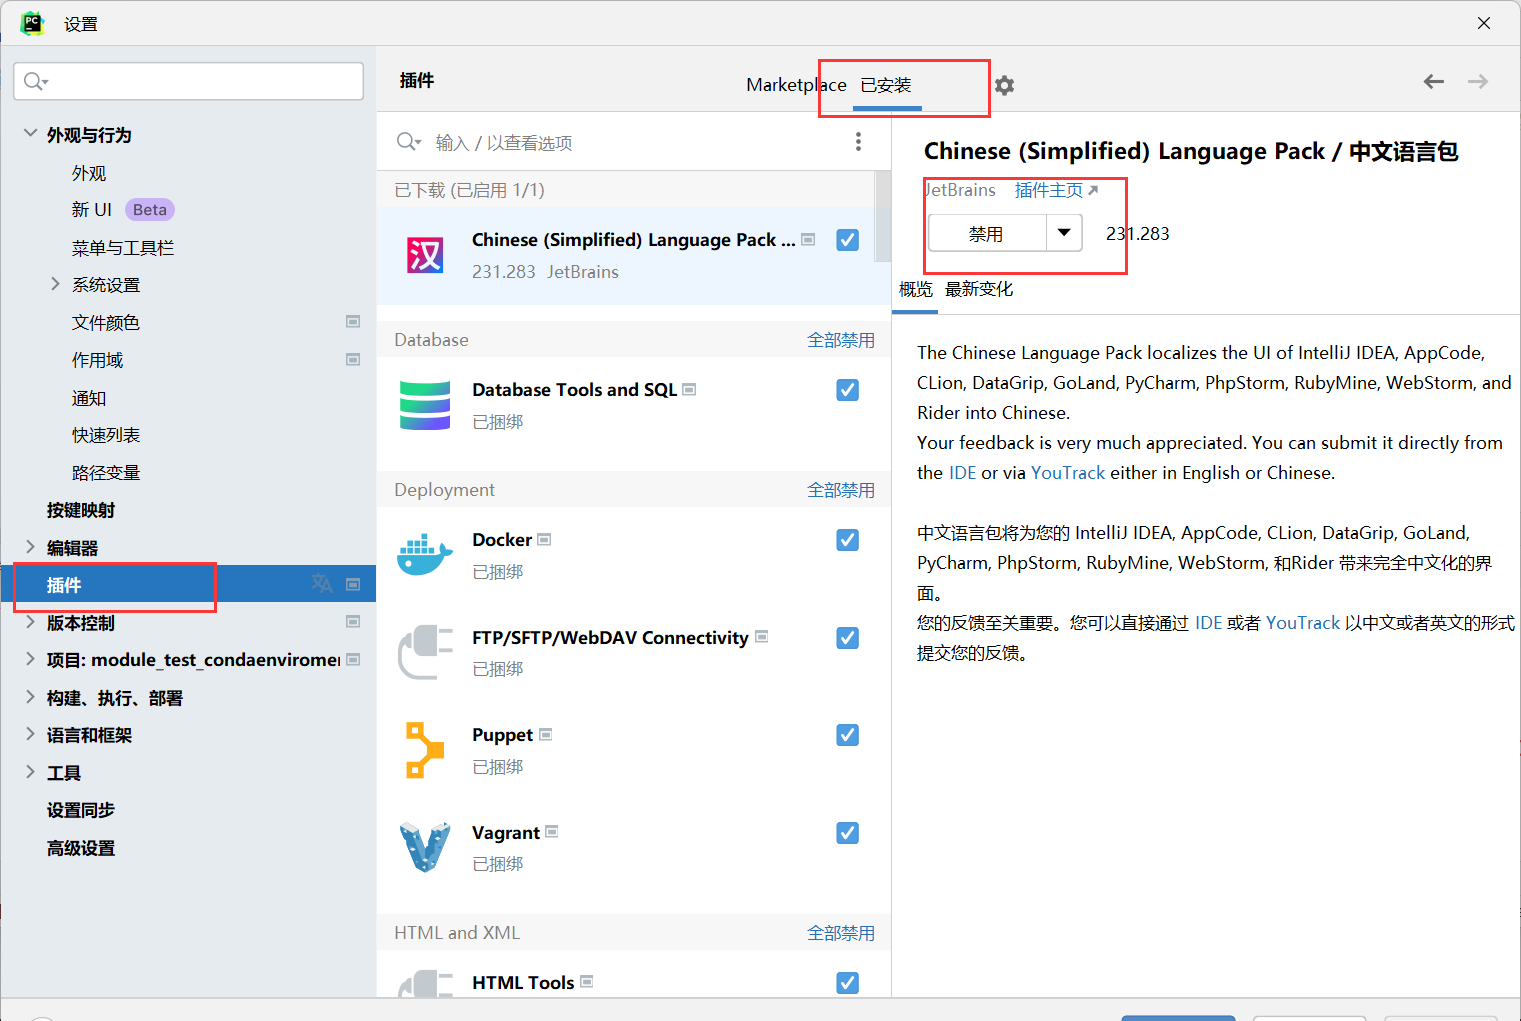Click the translation icon on 插件 row

[322, 584]
